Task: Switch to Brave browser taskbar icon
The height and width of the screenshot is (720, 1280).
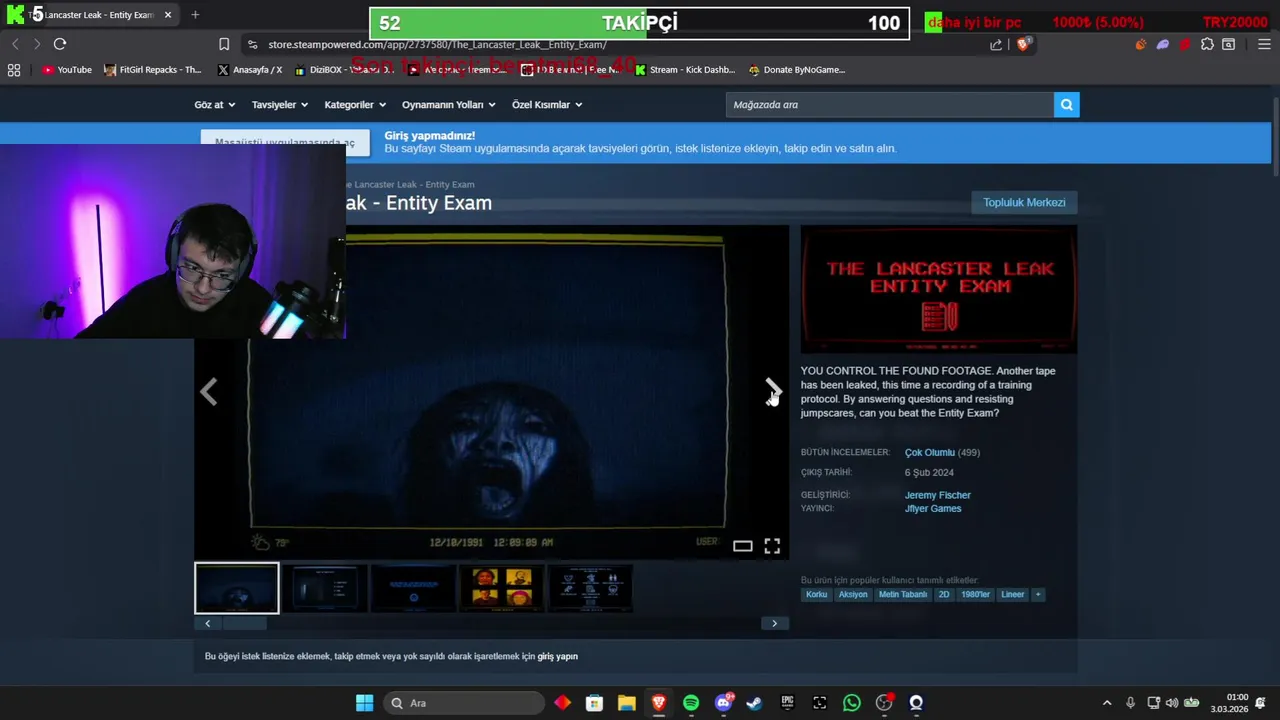Action: coord(658,703)
